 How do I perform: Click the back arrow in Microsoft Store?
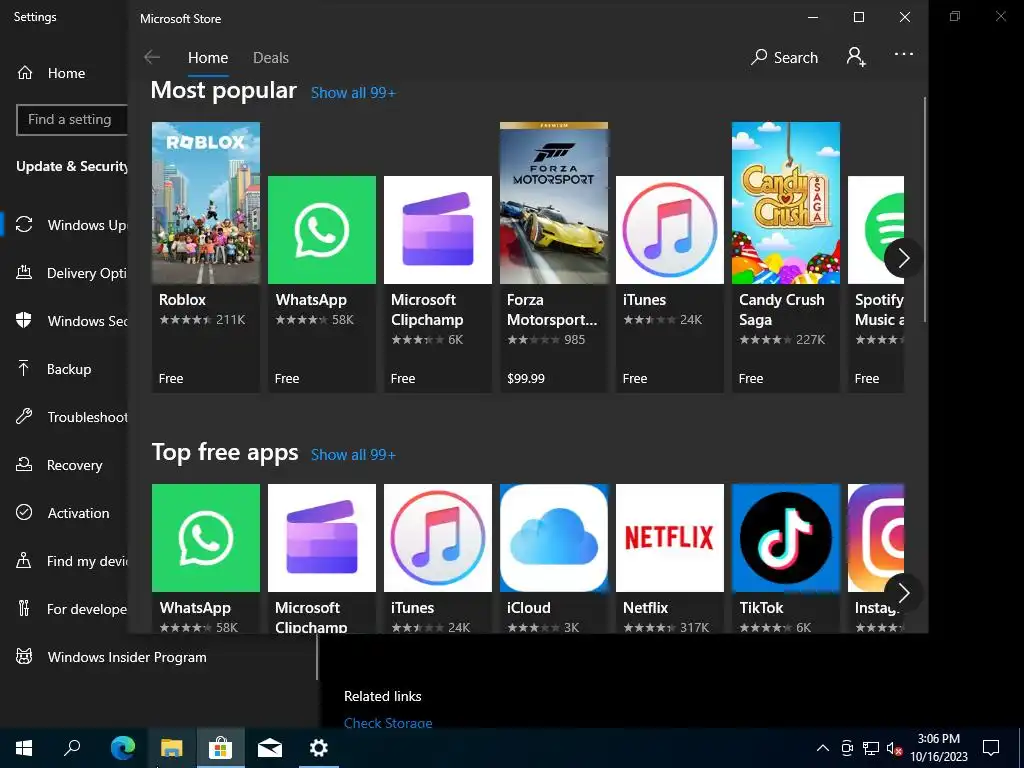(152, 57)
